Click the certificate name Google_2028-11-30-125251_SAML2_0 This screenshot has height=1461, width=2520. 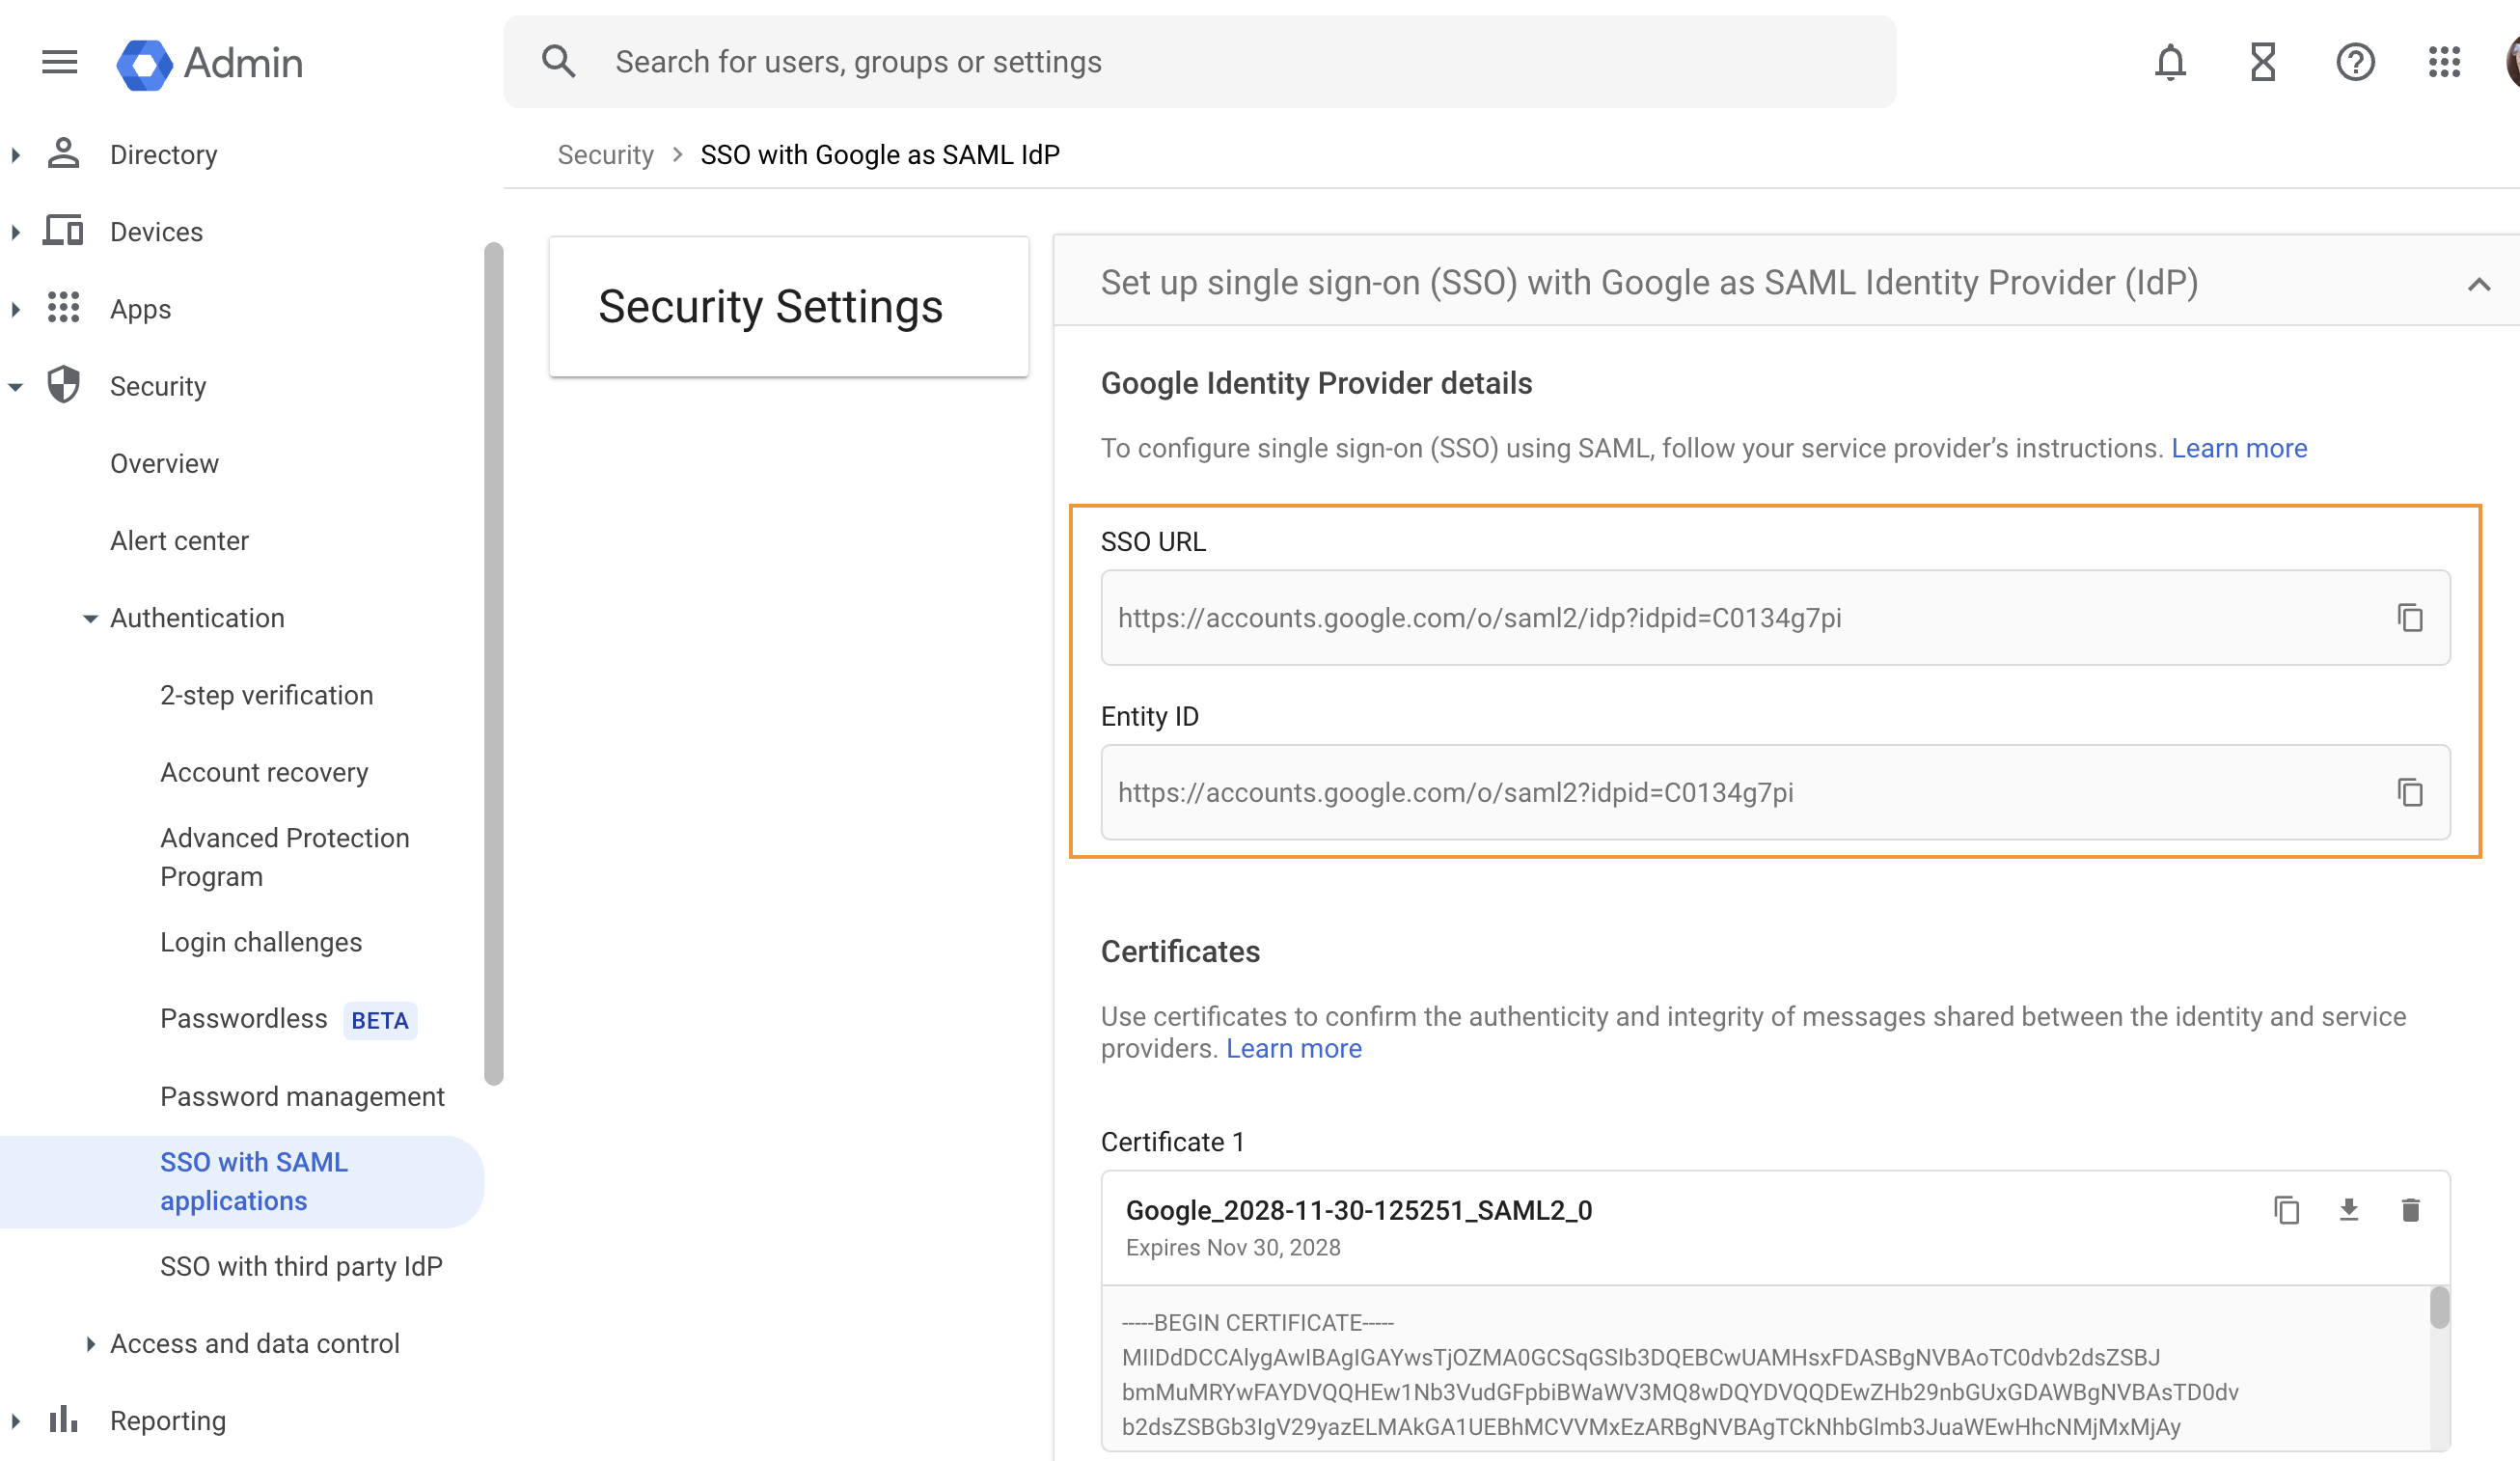point(1358,1210)
